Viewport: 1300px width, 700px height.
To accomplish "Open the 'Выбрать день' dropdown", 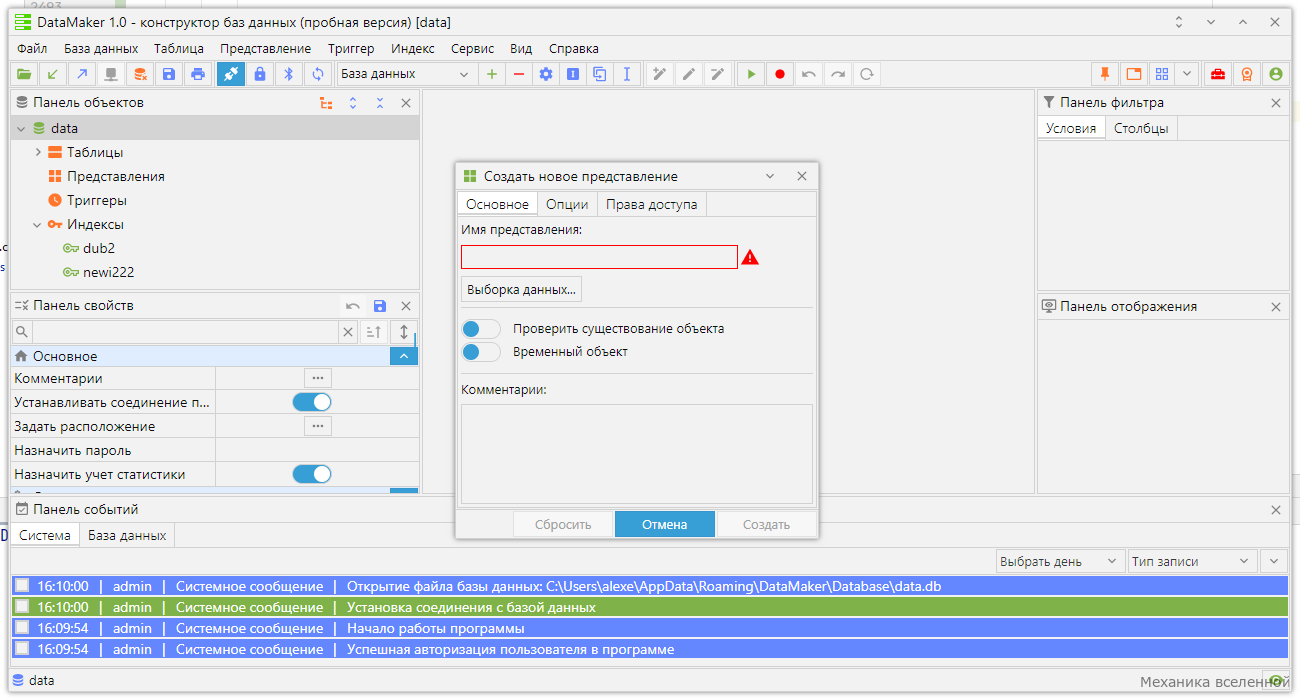I will click(1060, 561).
